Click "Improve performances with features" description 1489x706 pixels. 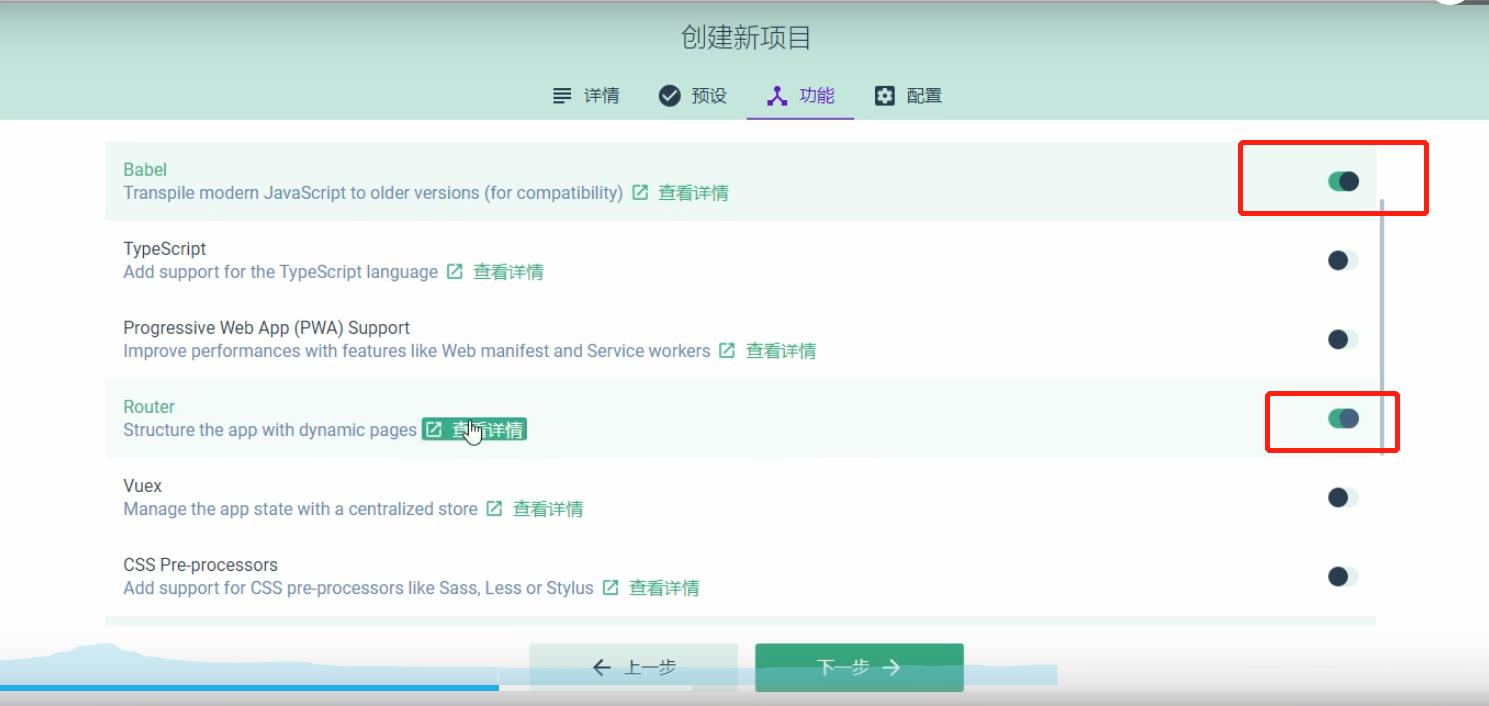click(x=417, y=351)
